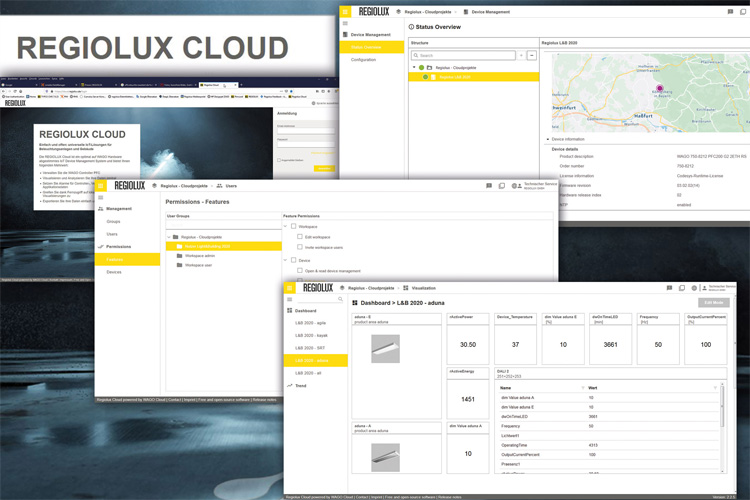750x500 pixels.
Task: Toggle the hamburger sidebar menu in Visualization window
Action: [x=289, y=300]
